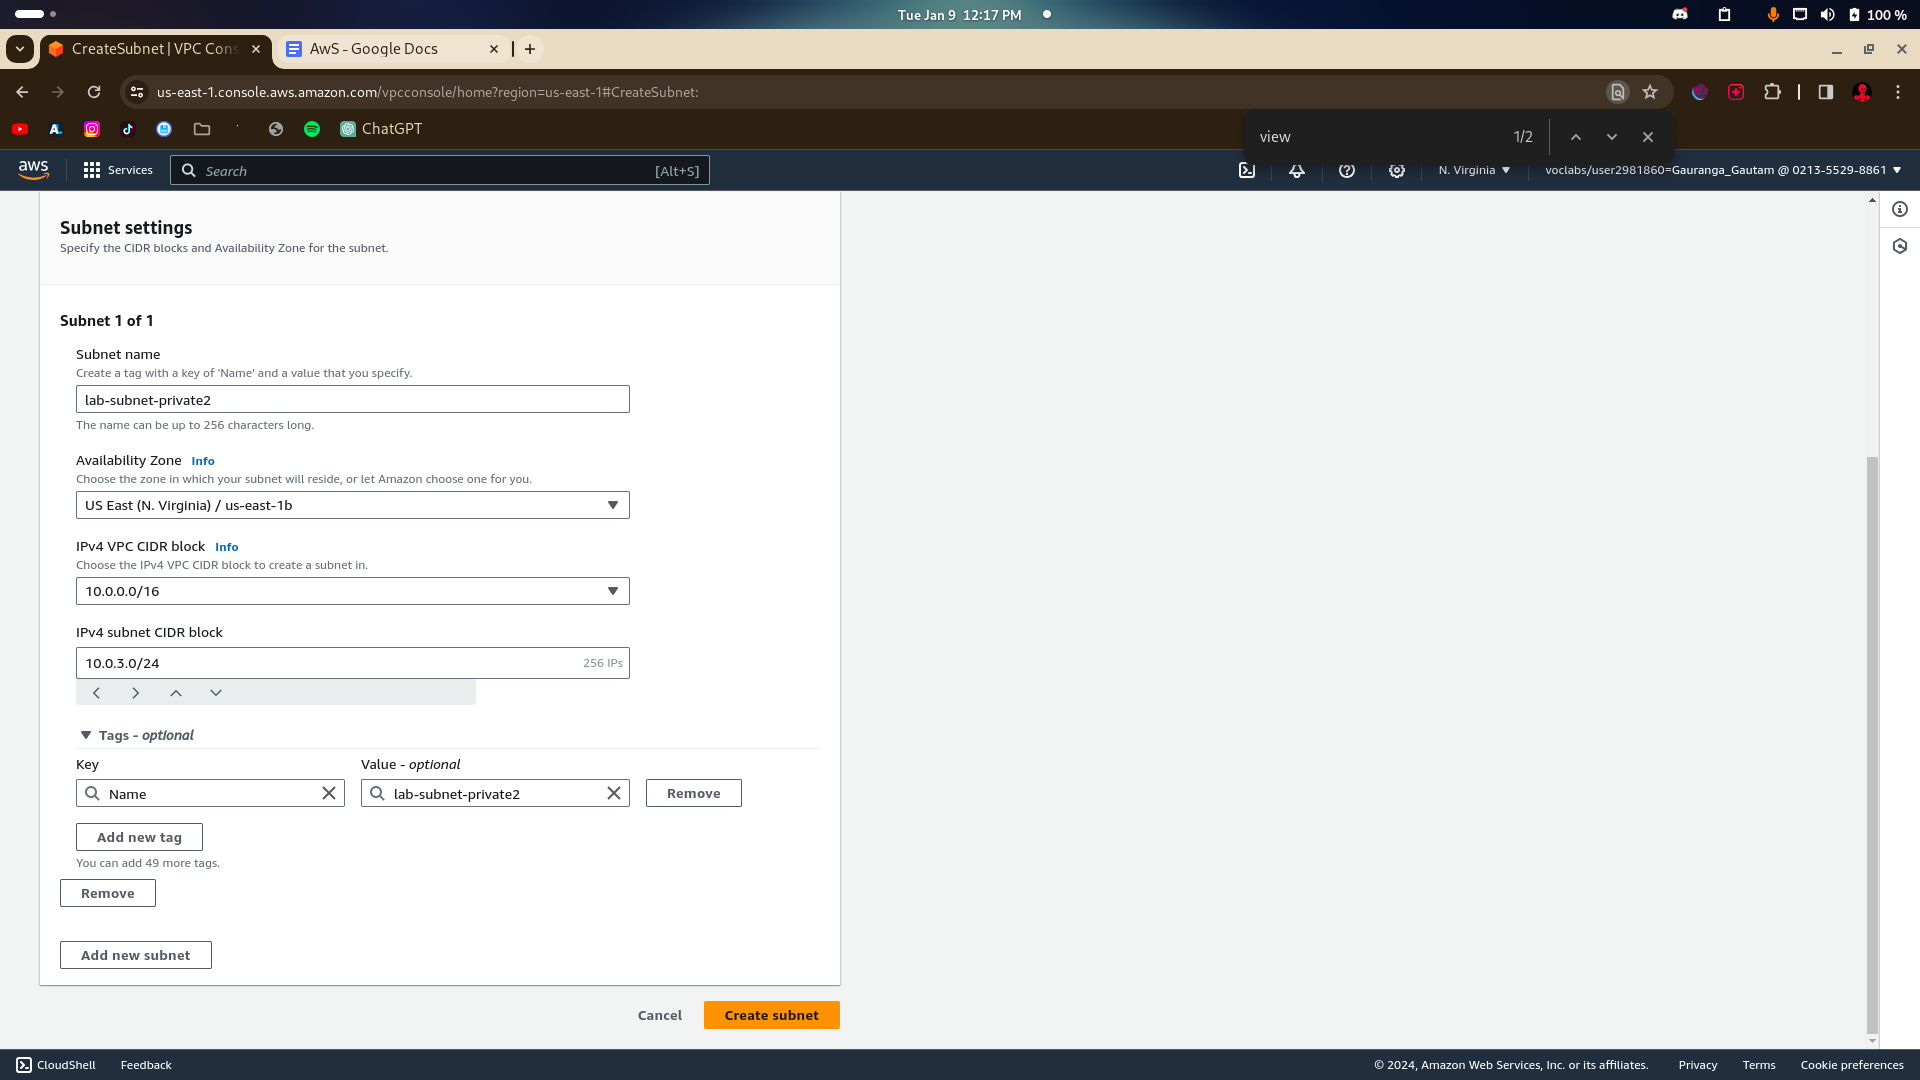Increase CIDR block size with up chevron
The width and height of the screenshot is (1920, 1080).
(176, 693)
